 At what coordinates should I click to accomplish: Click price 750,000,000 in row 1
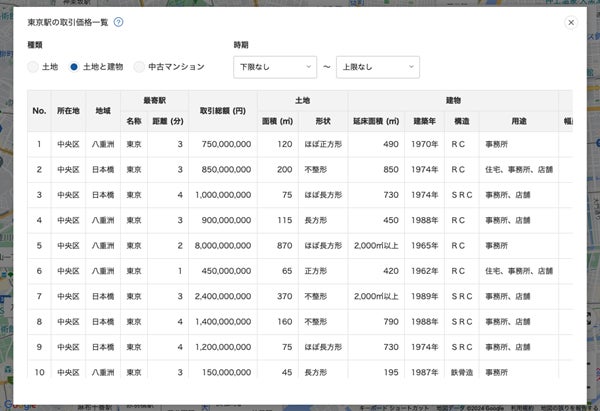(226, 144)
